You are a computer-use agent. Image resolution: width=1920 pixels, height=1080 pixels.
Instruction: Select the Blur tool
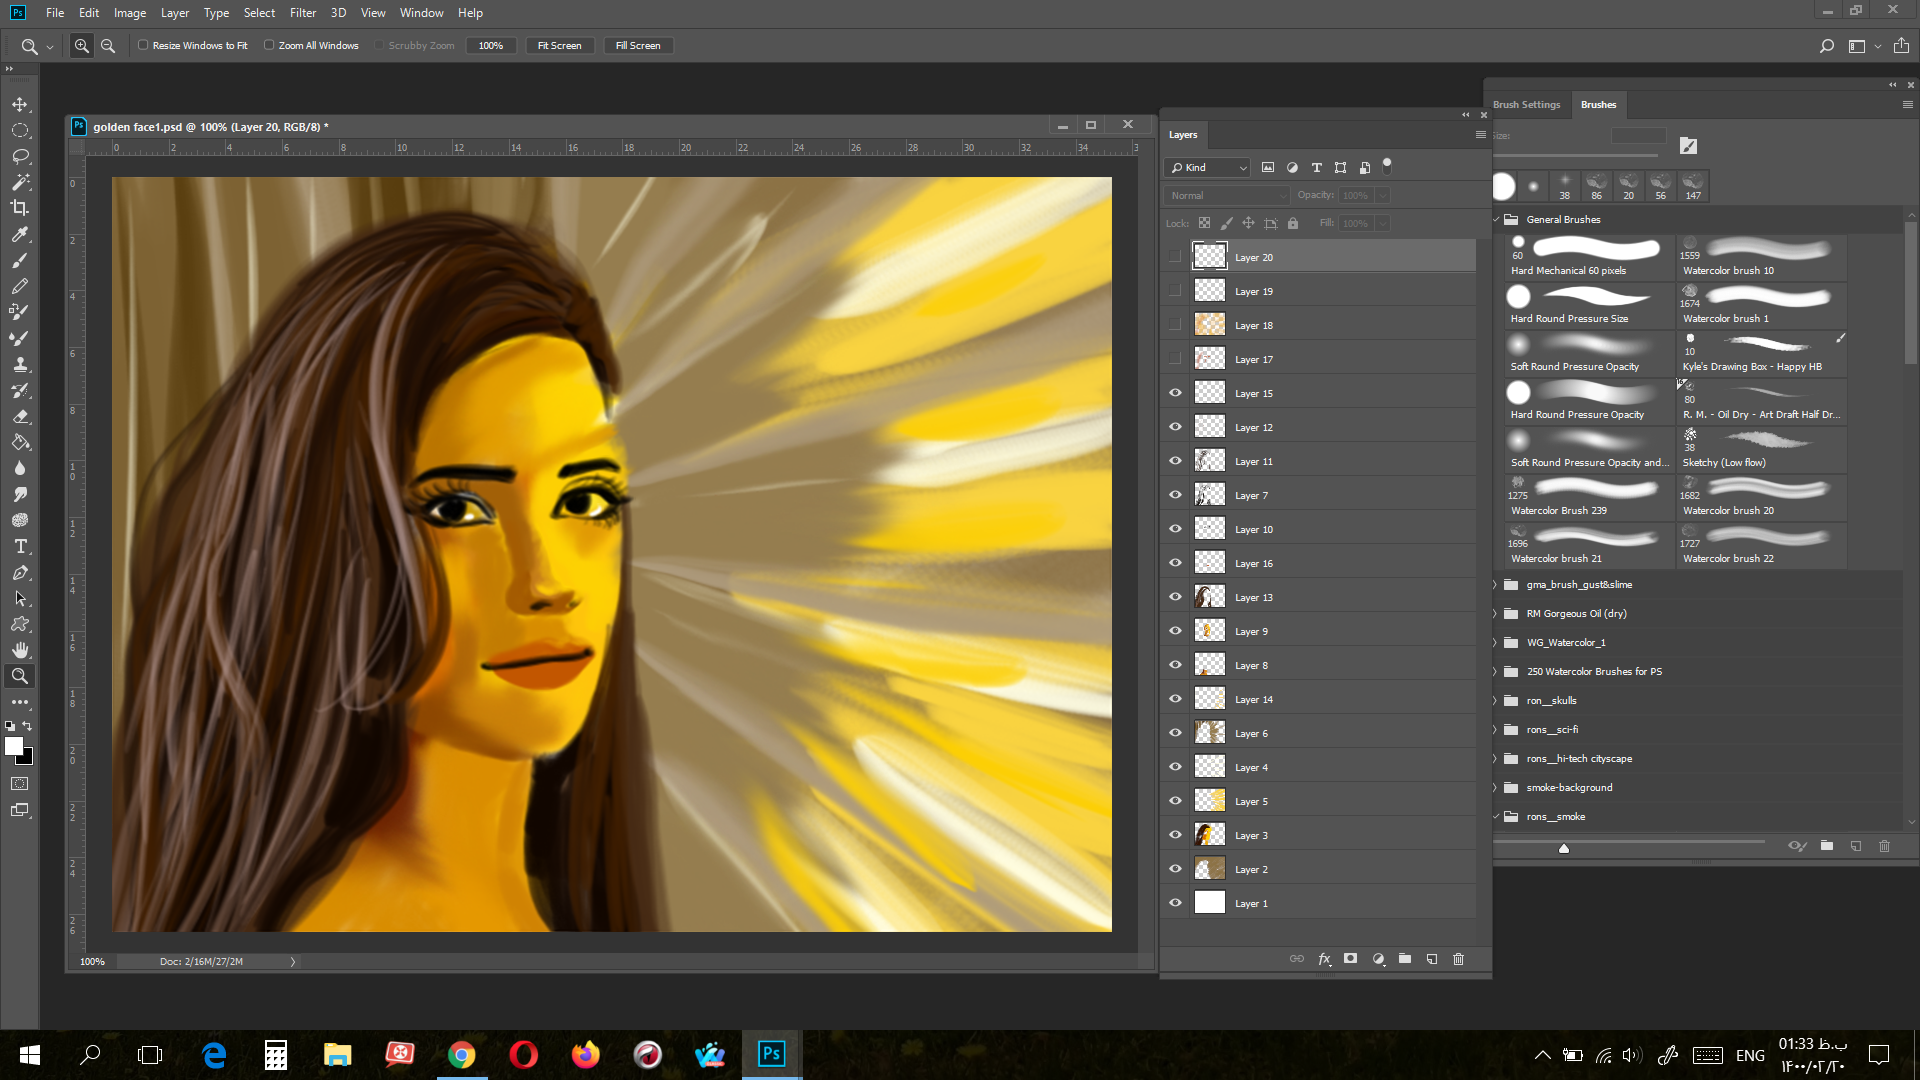click(x=20, y=468)
